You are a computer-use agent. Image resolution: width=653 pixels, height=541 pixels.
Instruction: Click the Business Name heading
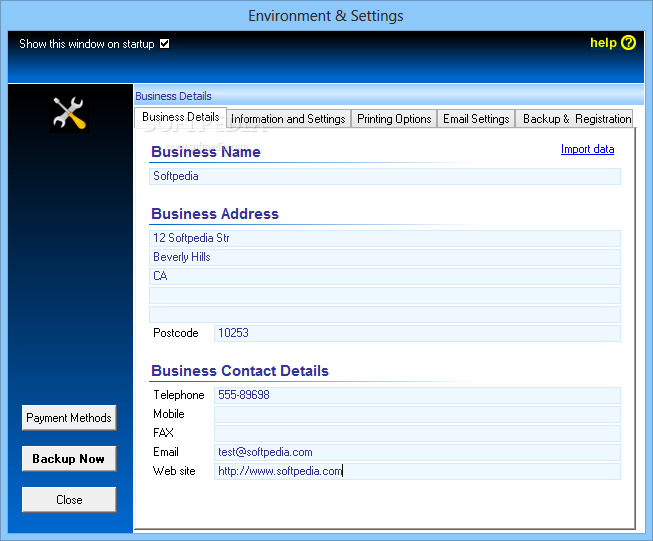[206, 152]
